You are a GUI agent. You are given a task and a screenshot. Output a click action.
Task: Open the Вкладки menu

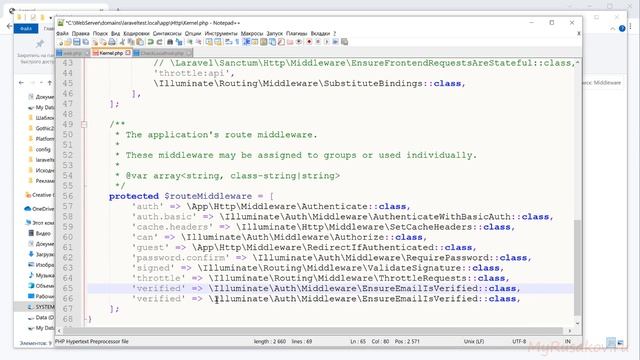tap(320, 33)
